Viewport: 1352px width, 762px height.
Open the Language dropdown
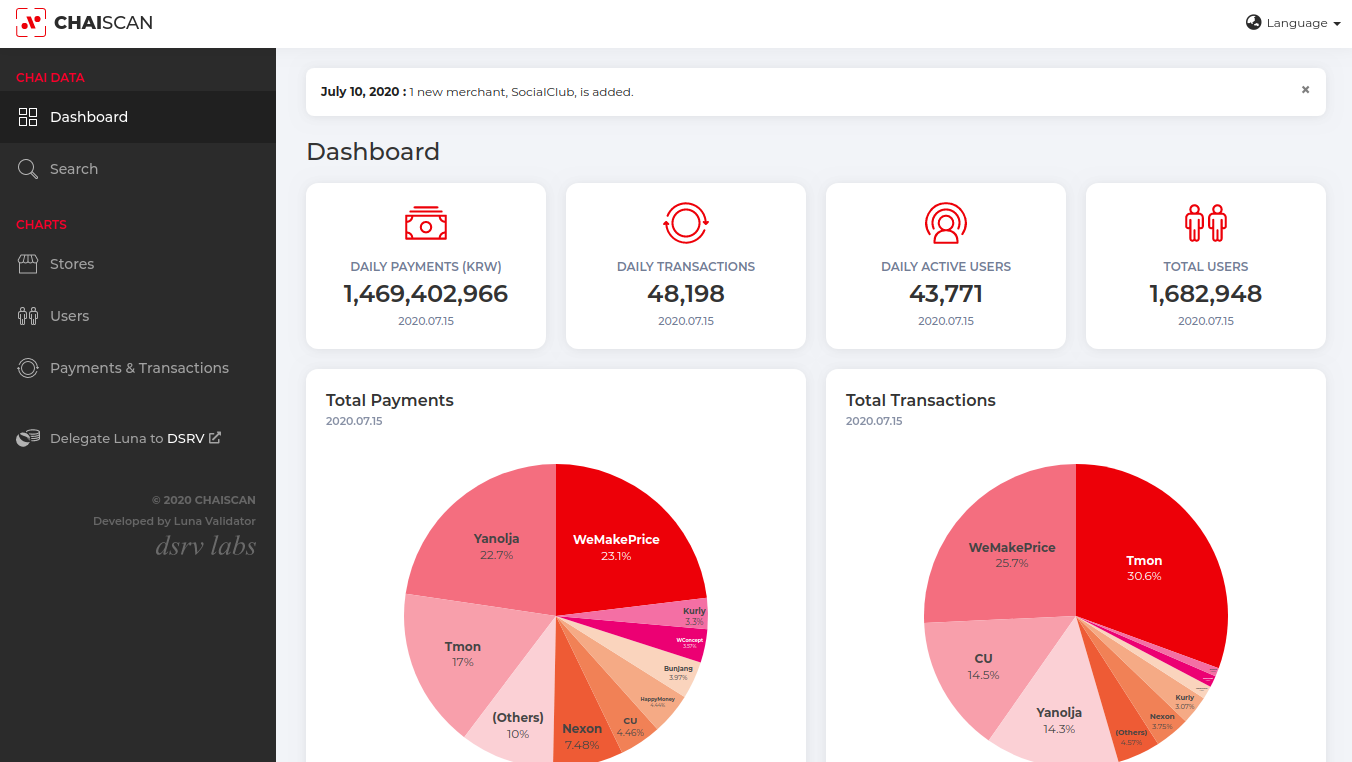(1293, 22)
